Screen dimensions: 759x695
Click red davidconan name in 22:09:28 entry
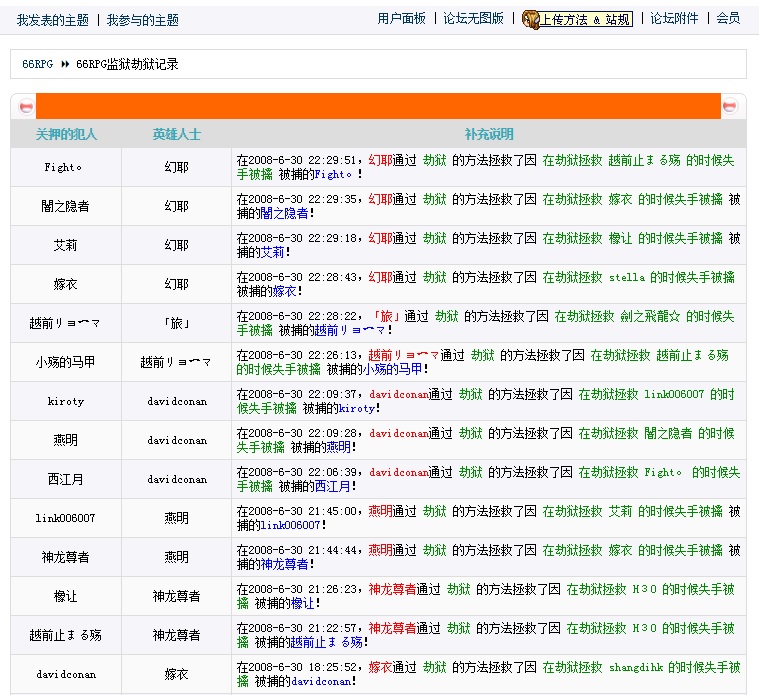click(x=399, y=434)
